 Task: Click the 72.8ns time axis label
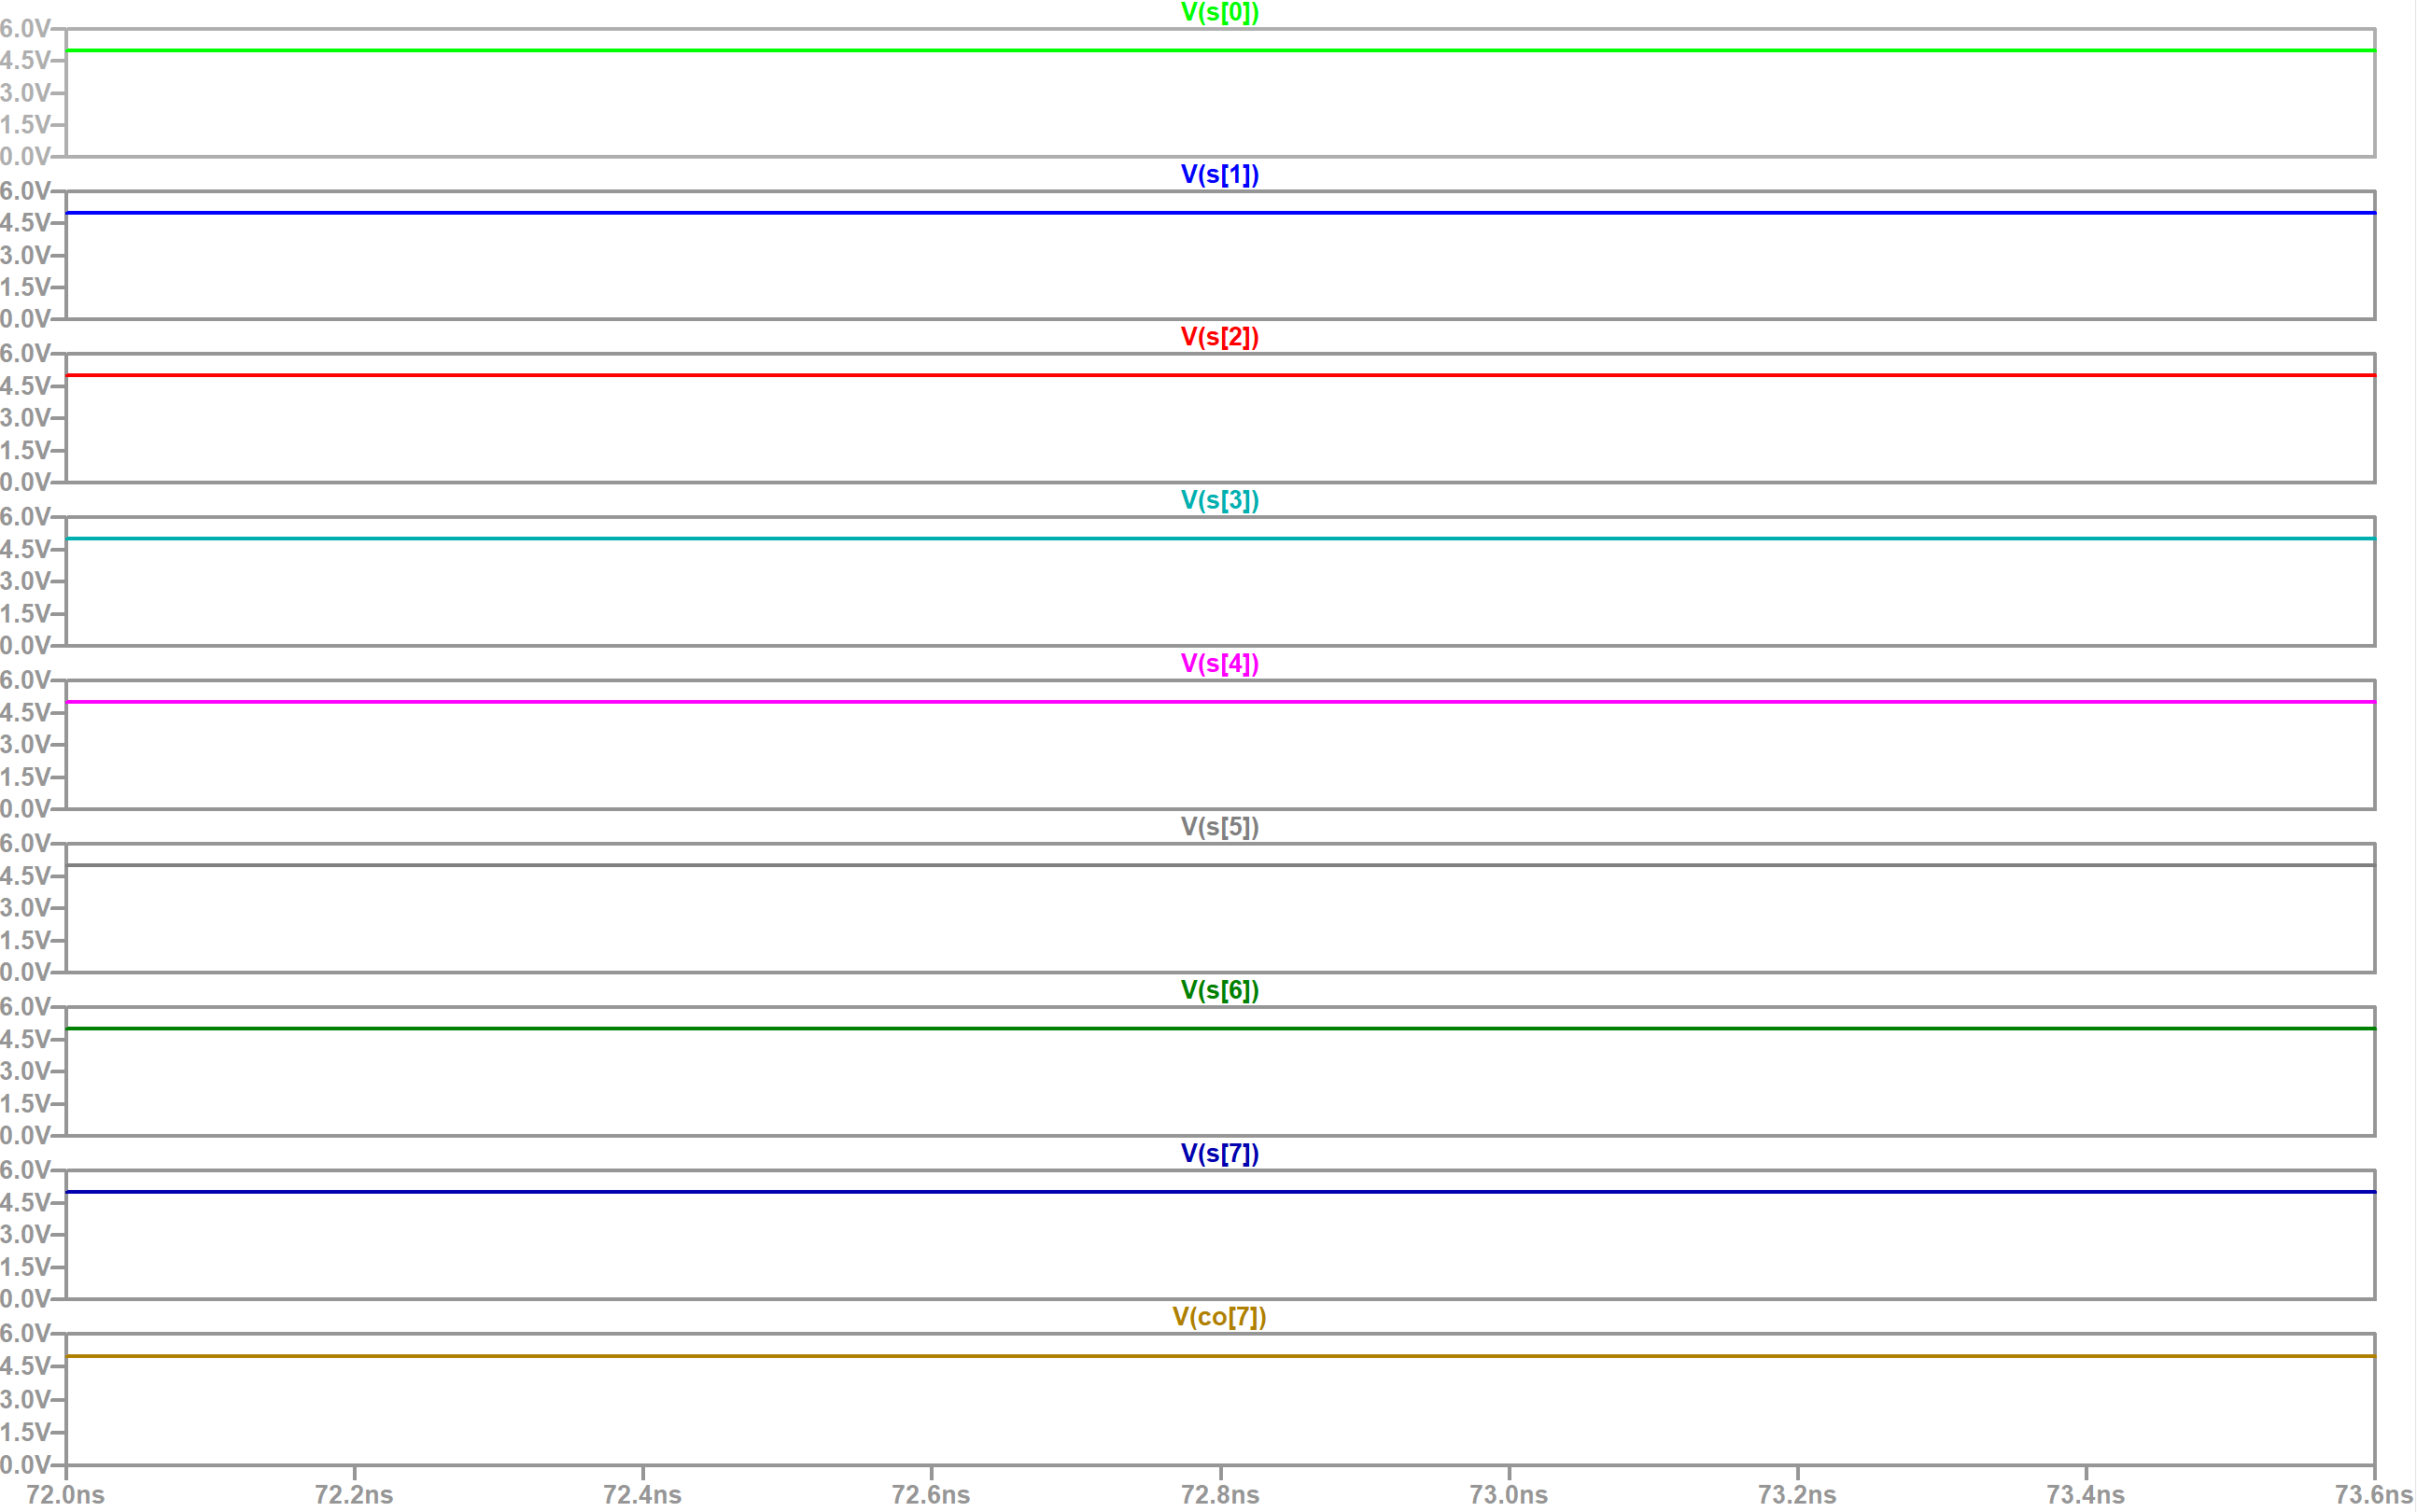[1219, 1495]
